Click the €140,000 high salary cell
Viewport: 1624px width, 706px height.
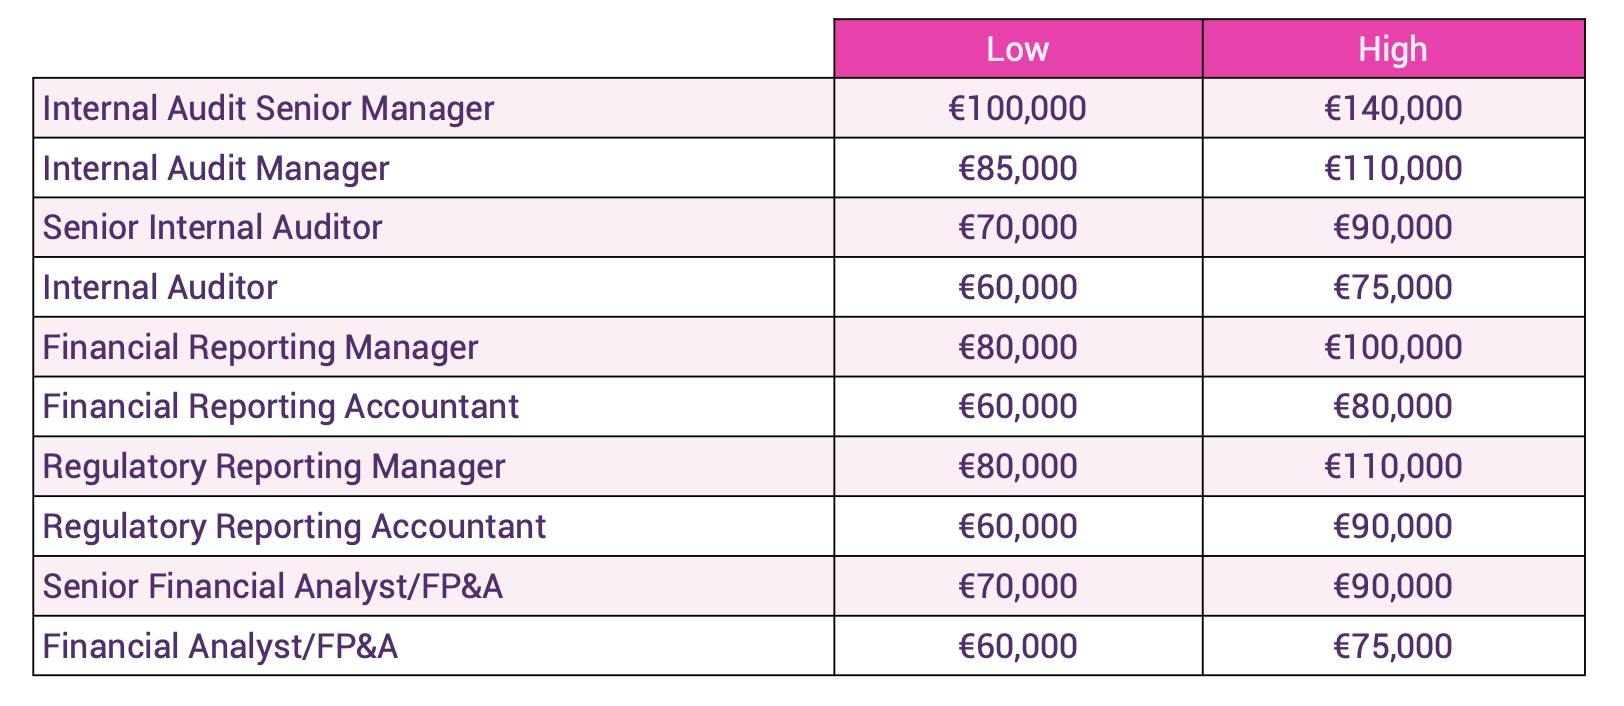click(x=1393, y=108)
